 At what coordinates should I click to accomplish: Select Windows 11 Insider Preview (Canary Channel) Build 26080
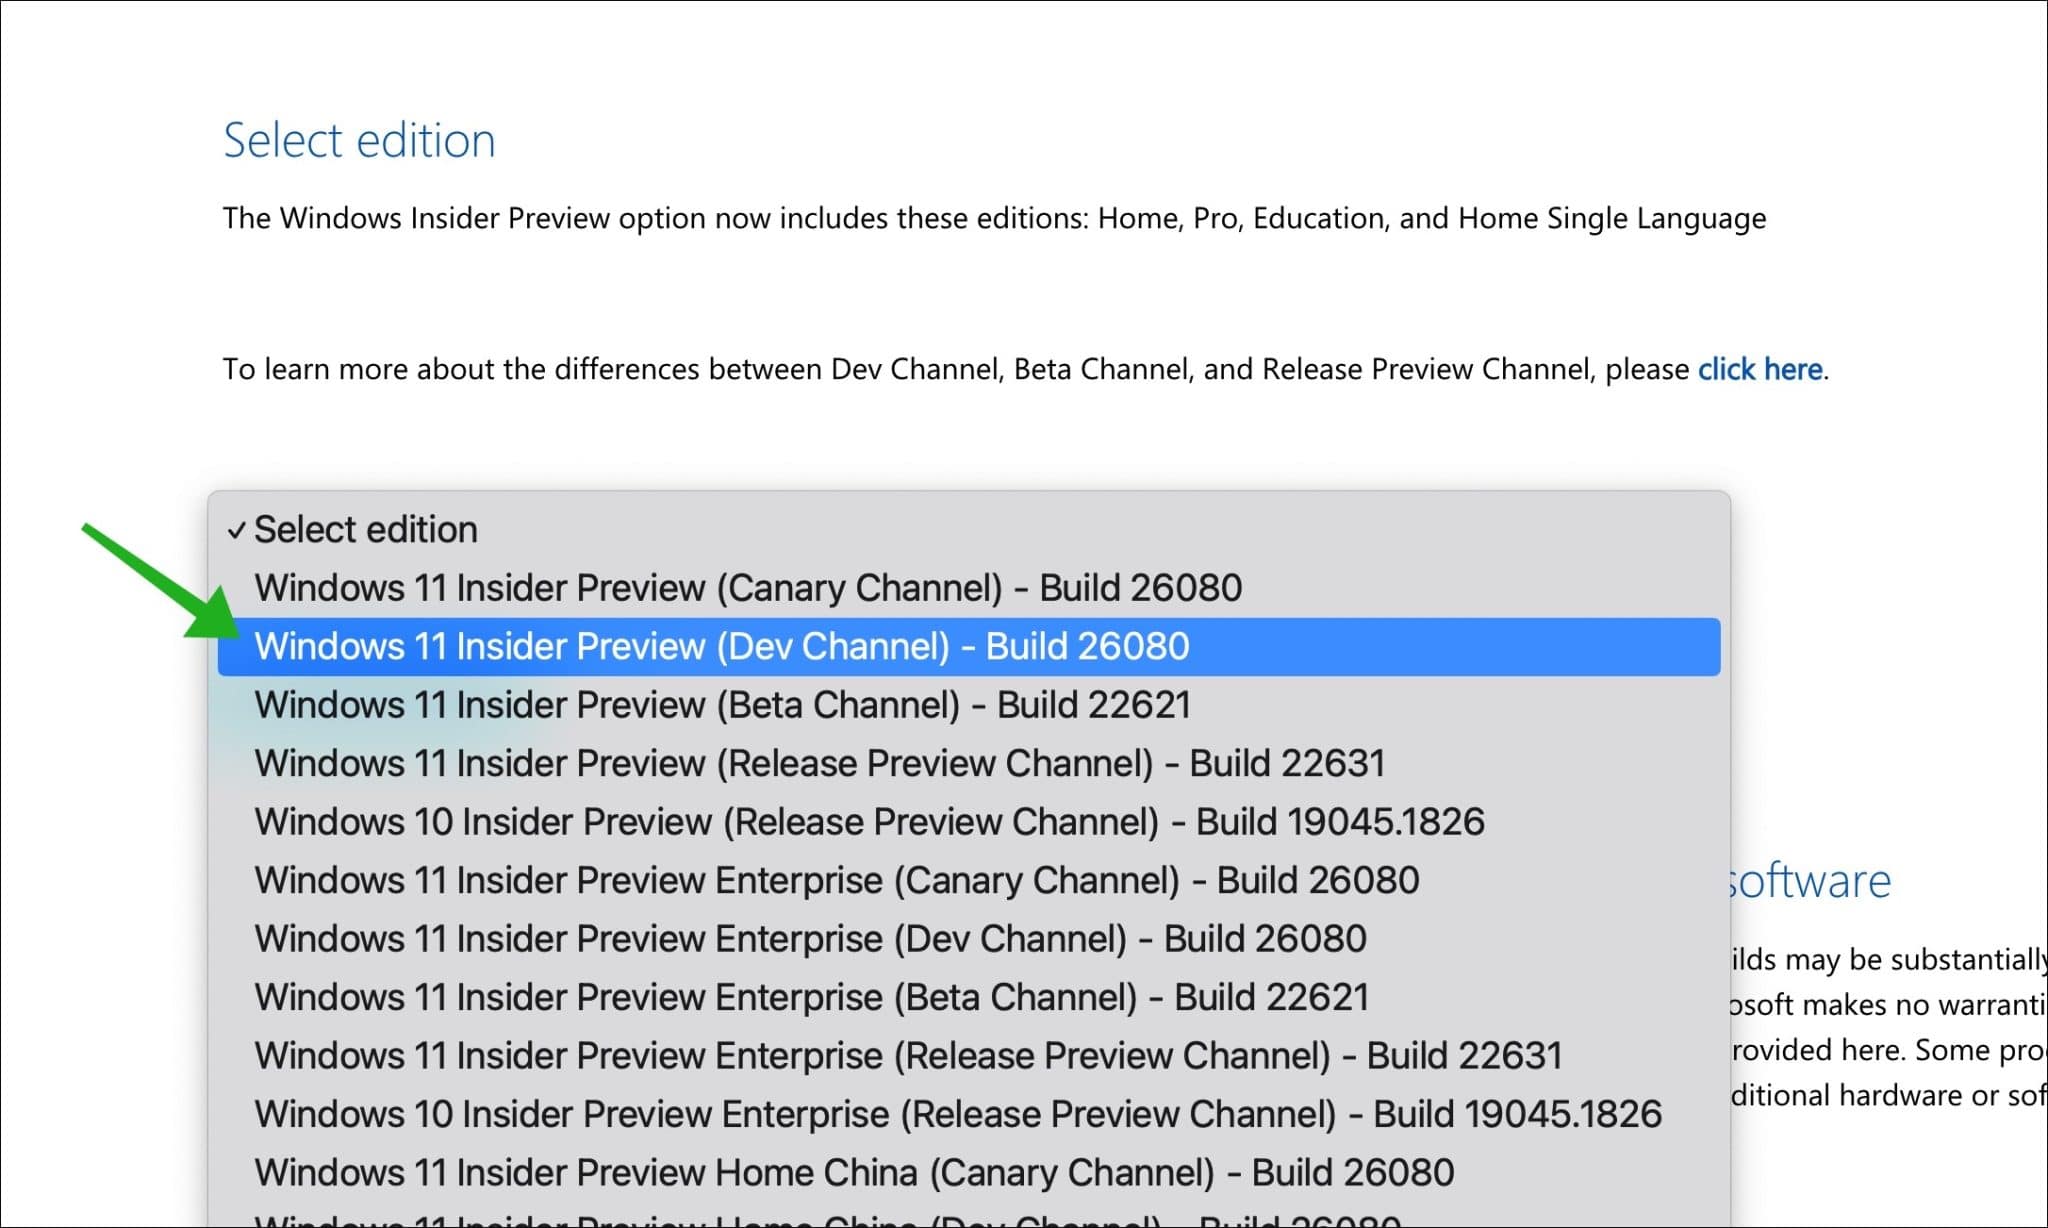tap(968, 588)
